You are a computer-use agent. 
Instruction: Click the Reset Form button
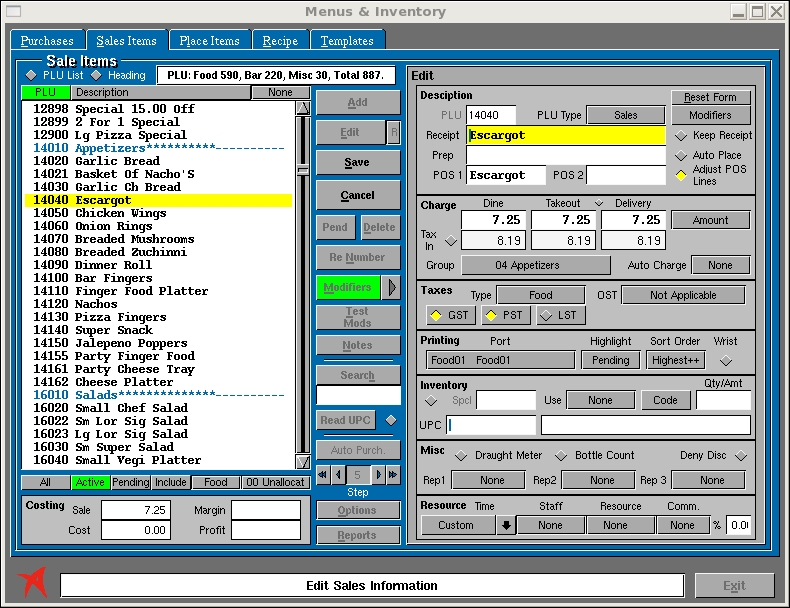click(x=710, y=97)
